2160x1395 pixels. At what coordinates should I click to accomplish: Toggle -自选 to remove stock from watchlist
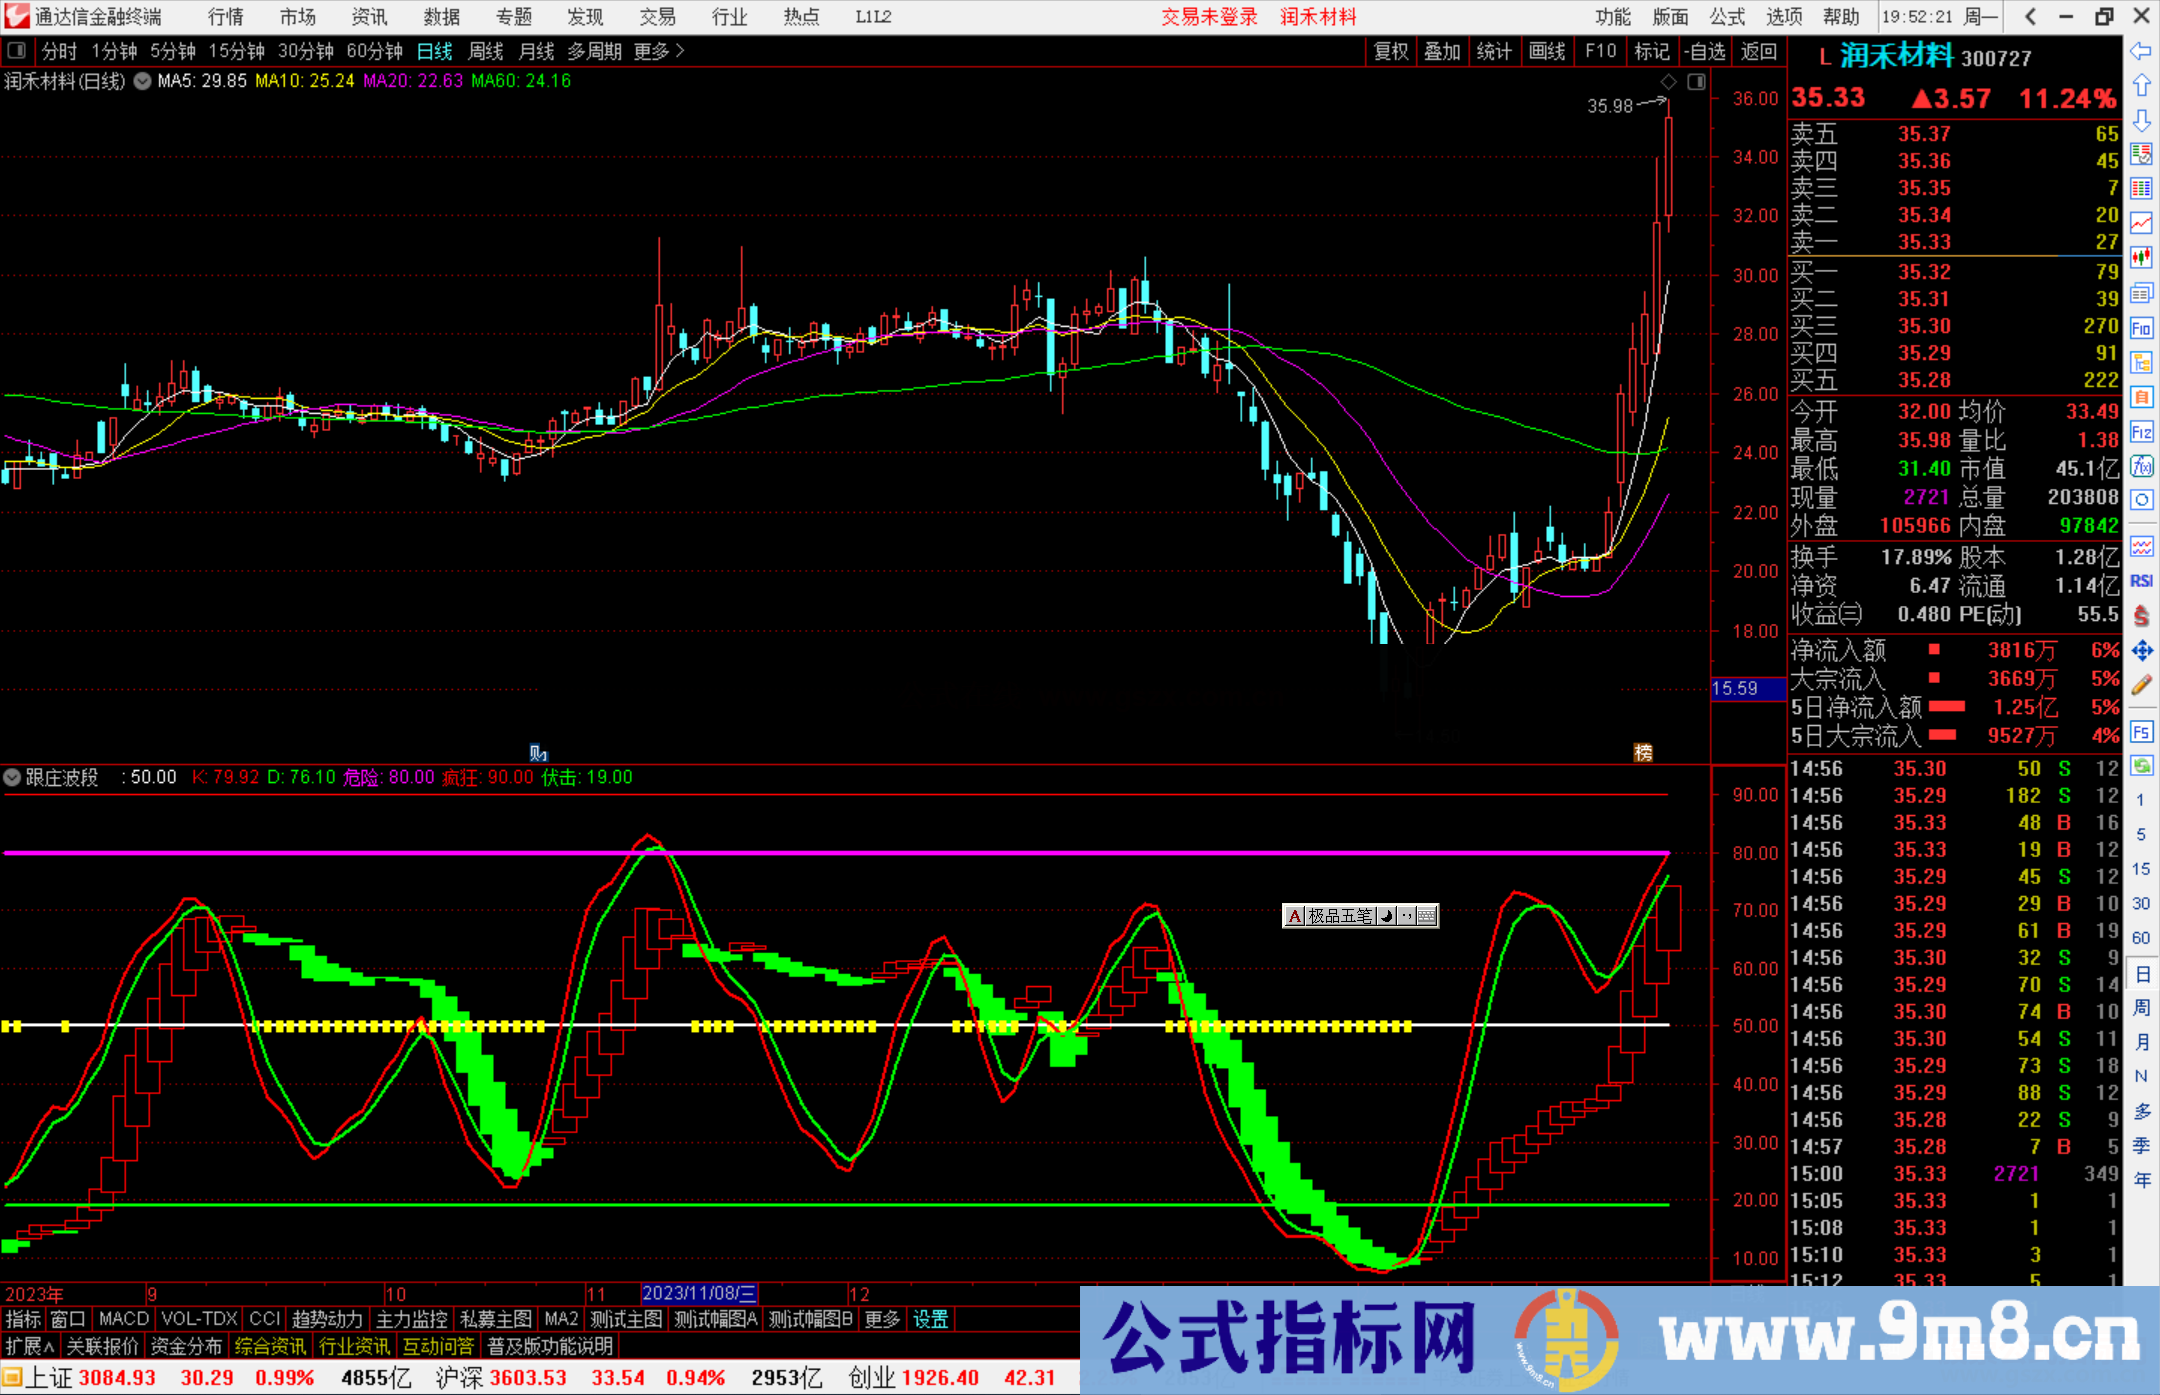coord(1706,51)
